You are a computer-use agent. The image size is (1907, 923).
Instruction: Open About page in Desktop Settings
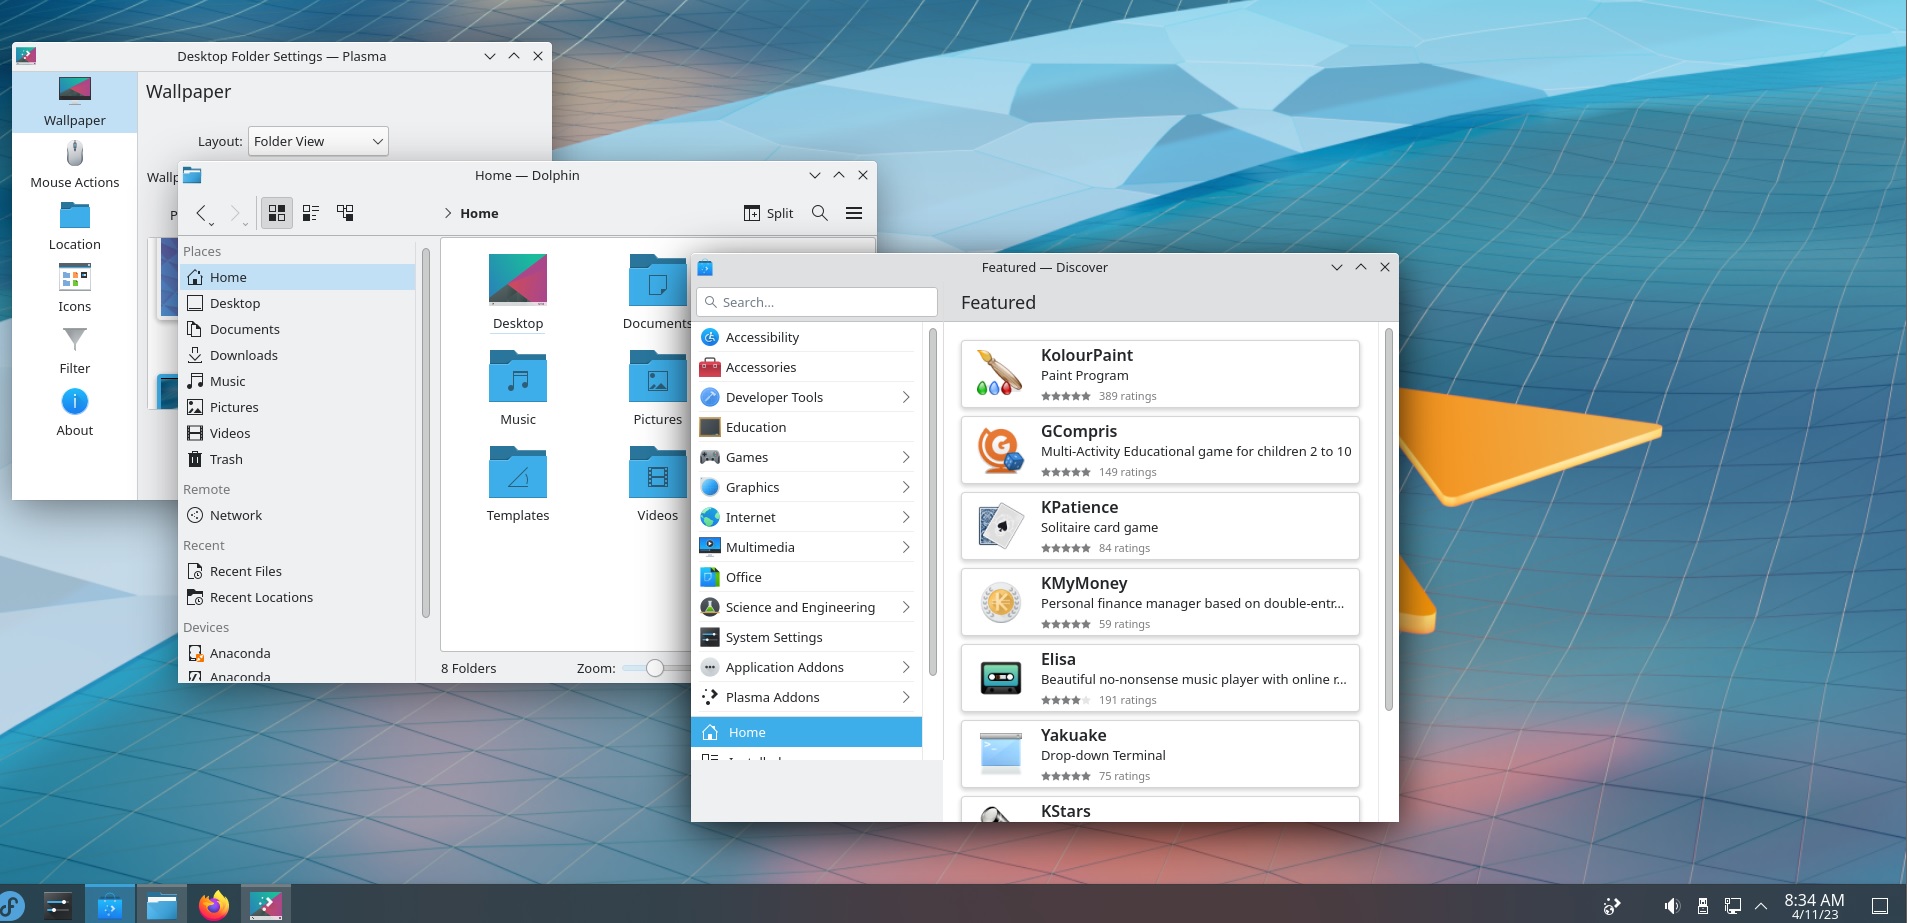[75, 413]
